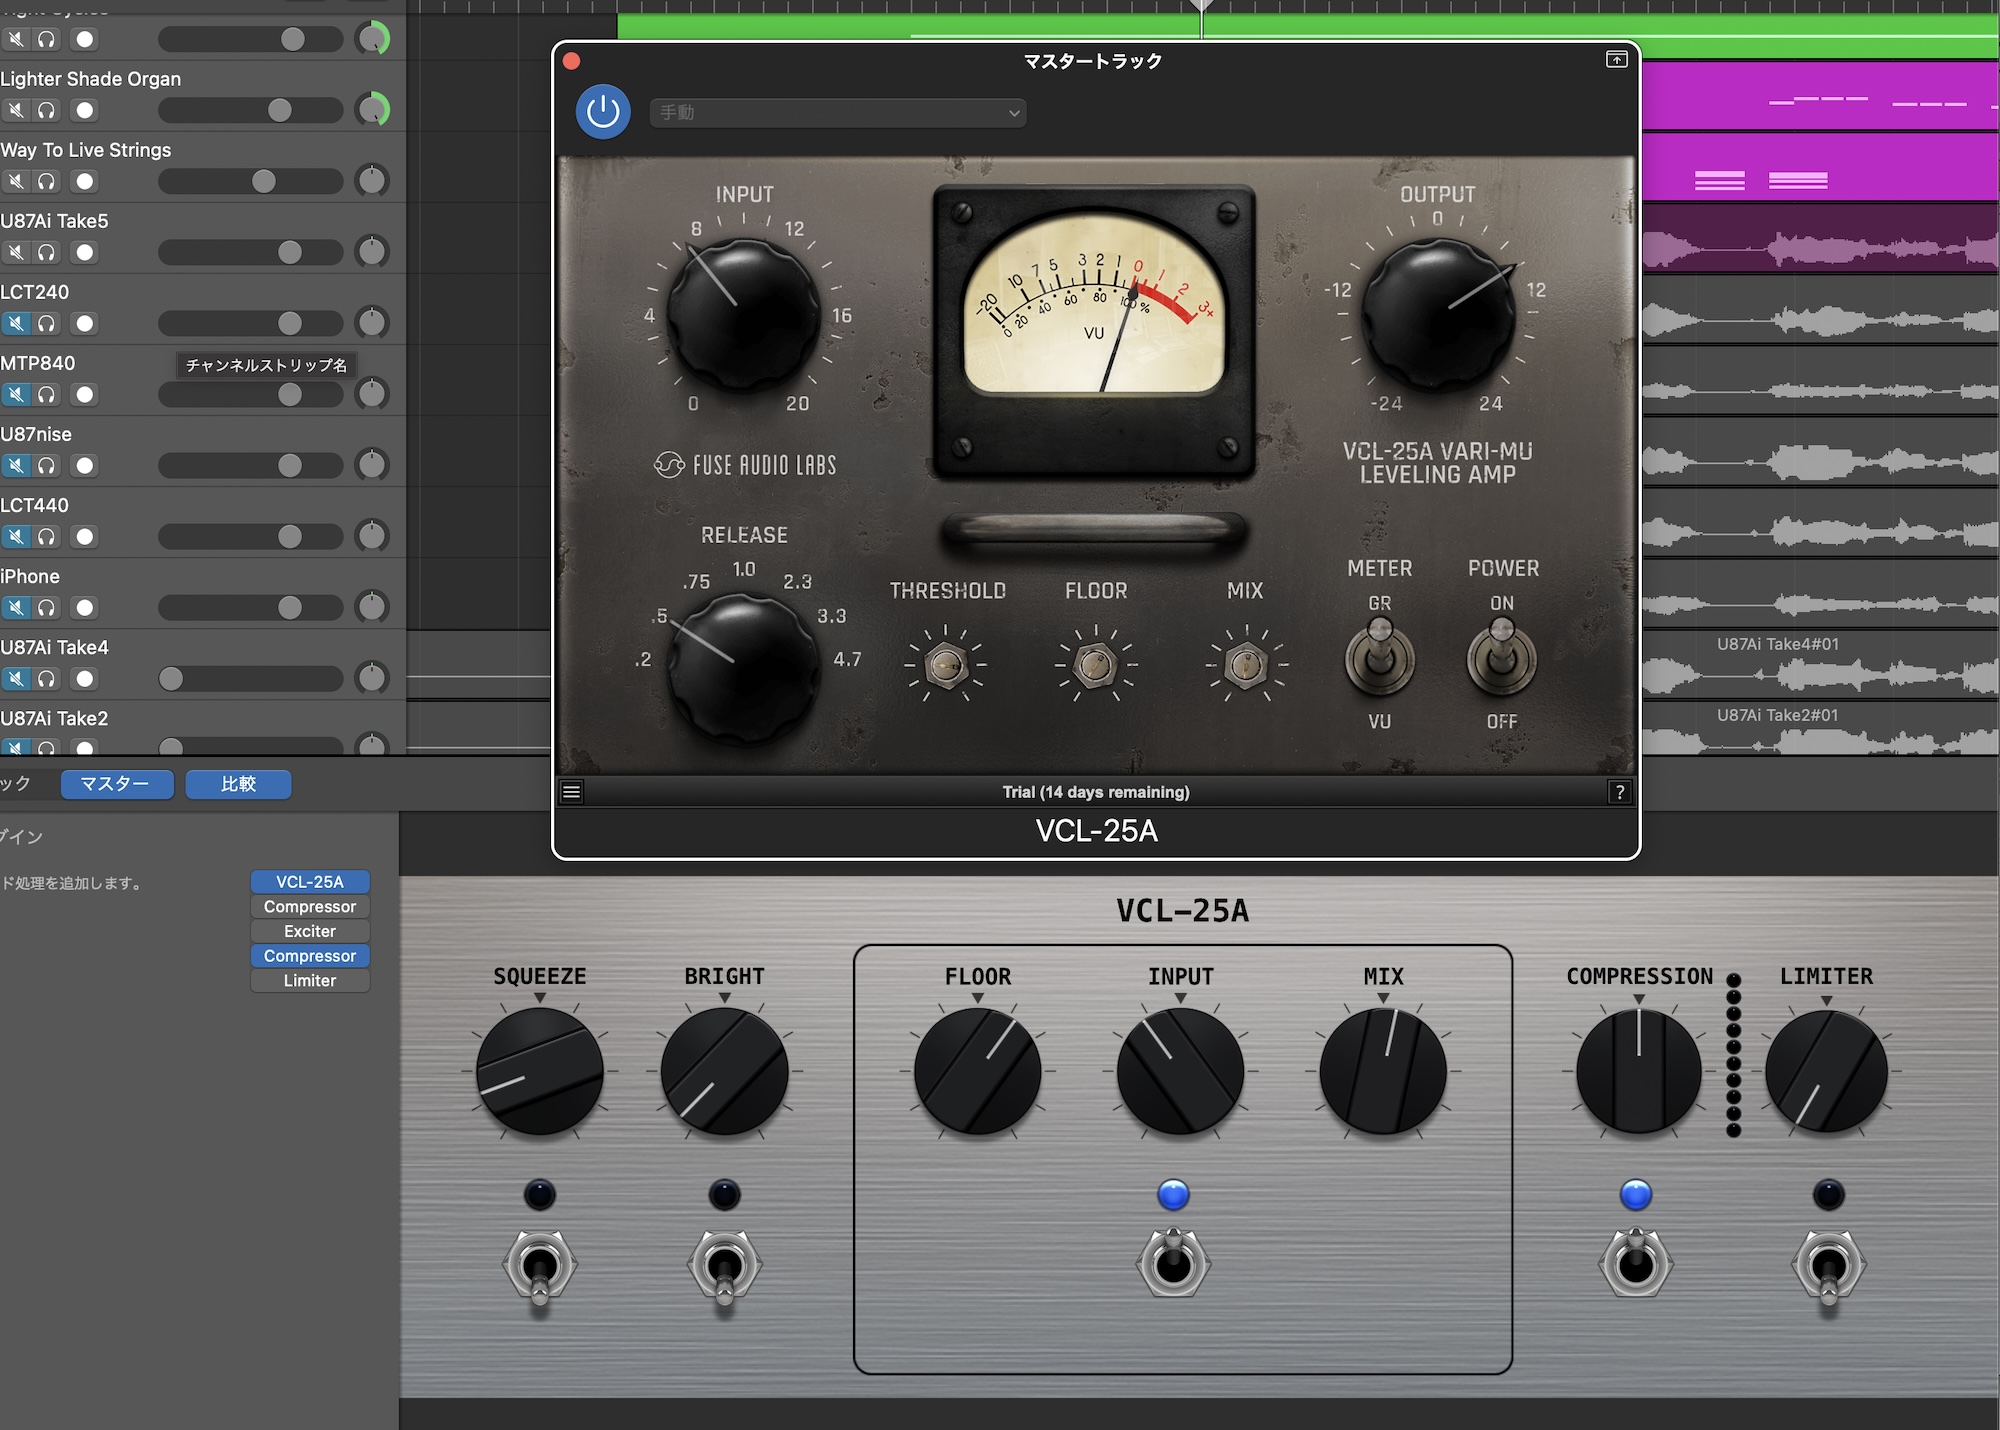Image resolution: width=2000 pixels, height=1430 pixels.
Task: Toggle the BRIGHT switch in lower panel
Action: click(x=724, y=1268)
